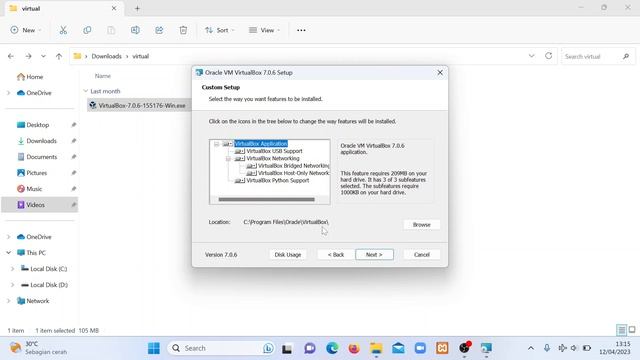Open the Sort dropdown menu
Viewport: 640px width, 360px height.
(220, 30)
